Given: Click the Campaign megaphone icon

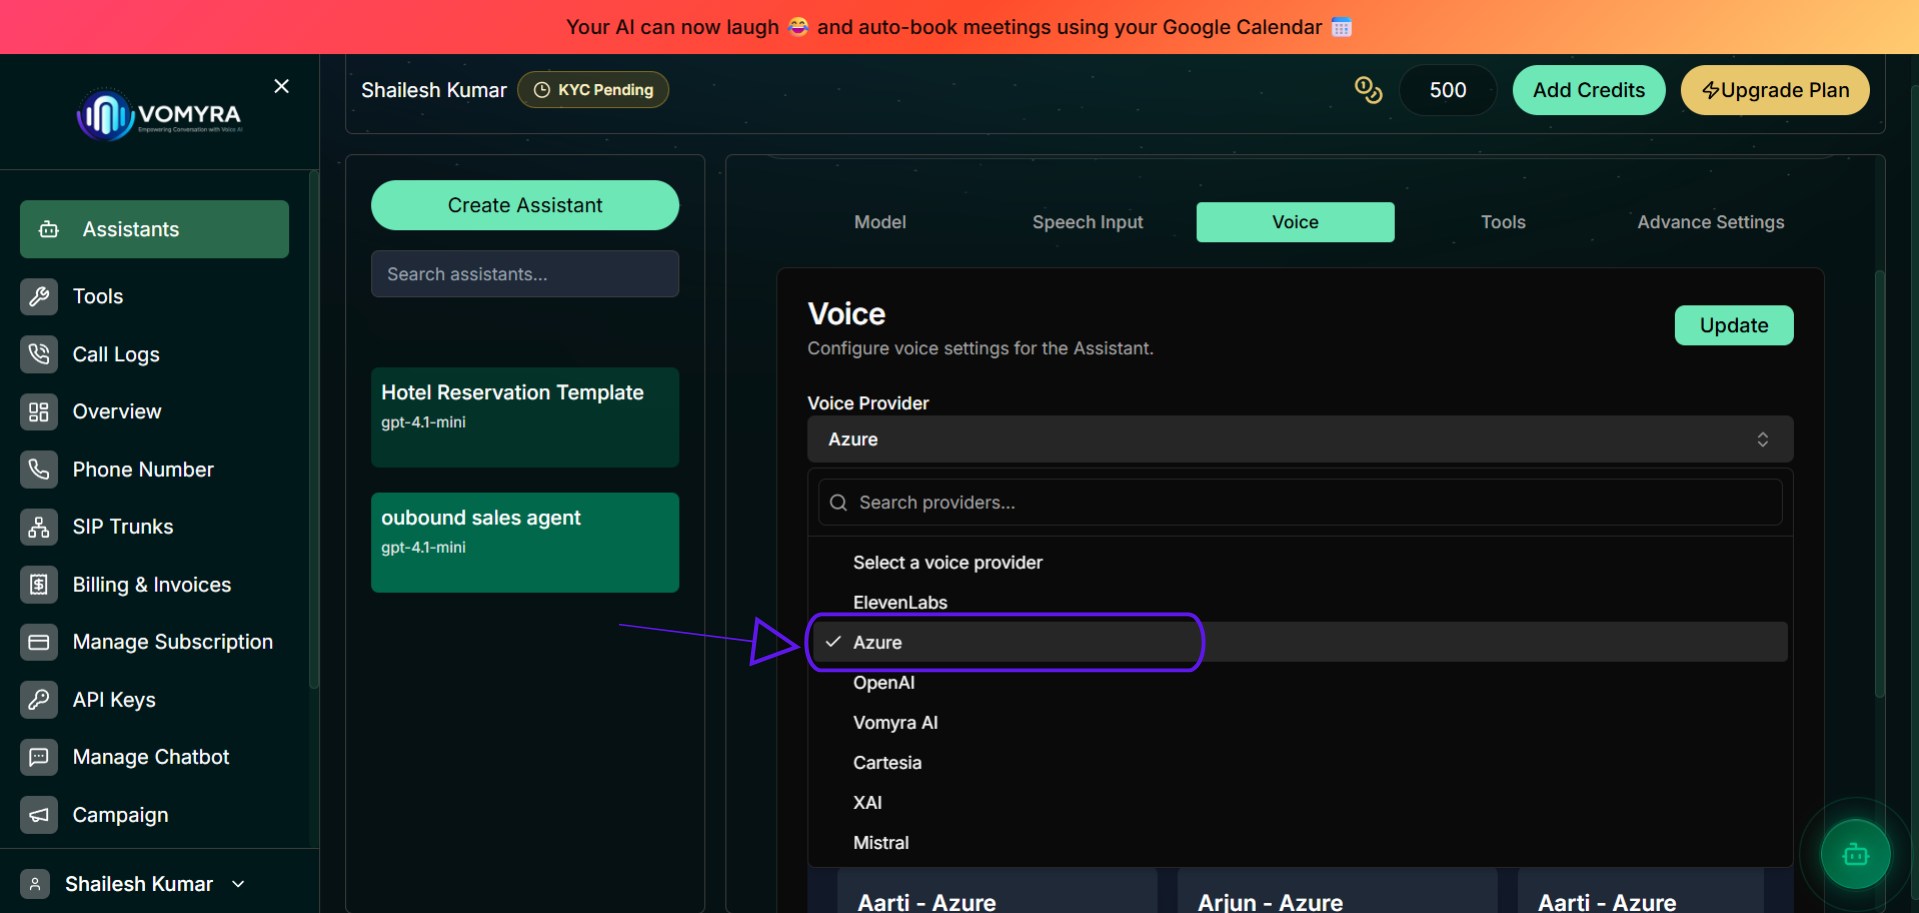Looking at the screenshot, I should [39, 814].
